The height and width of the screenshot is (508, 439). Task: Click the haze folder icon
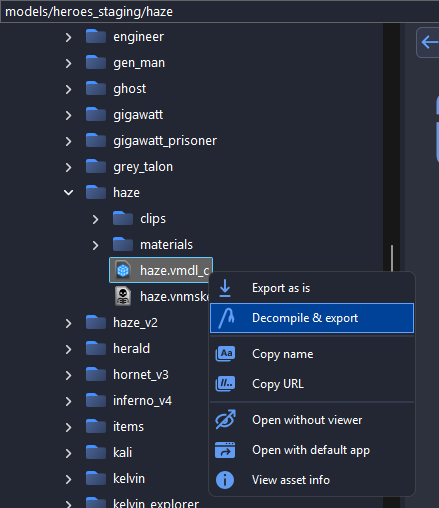coord(96,192)
